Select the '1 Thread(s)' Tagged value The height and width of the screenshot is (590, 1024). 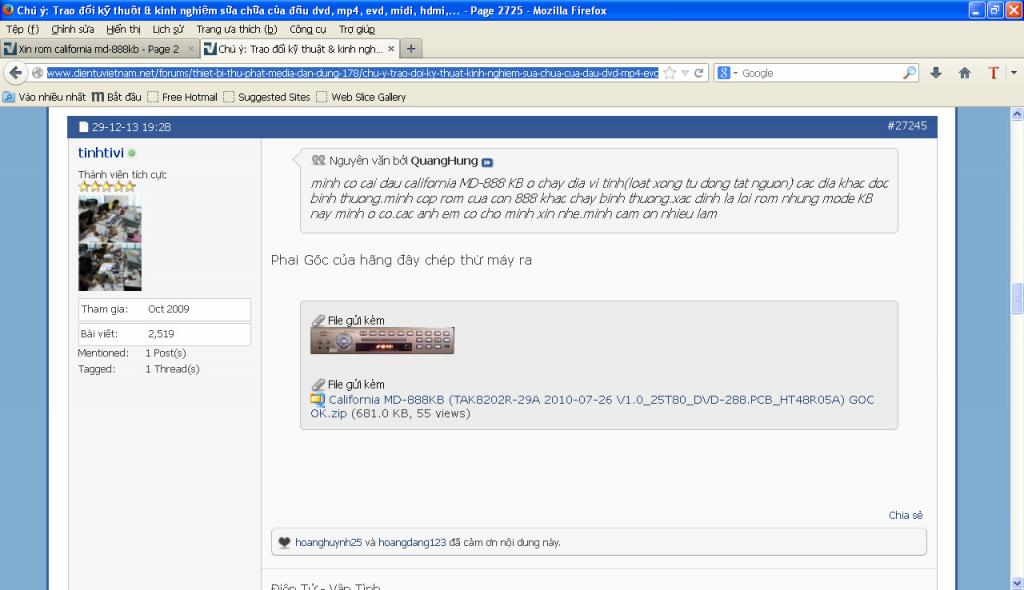click(172, 369)
